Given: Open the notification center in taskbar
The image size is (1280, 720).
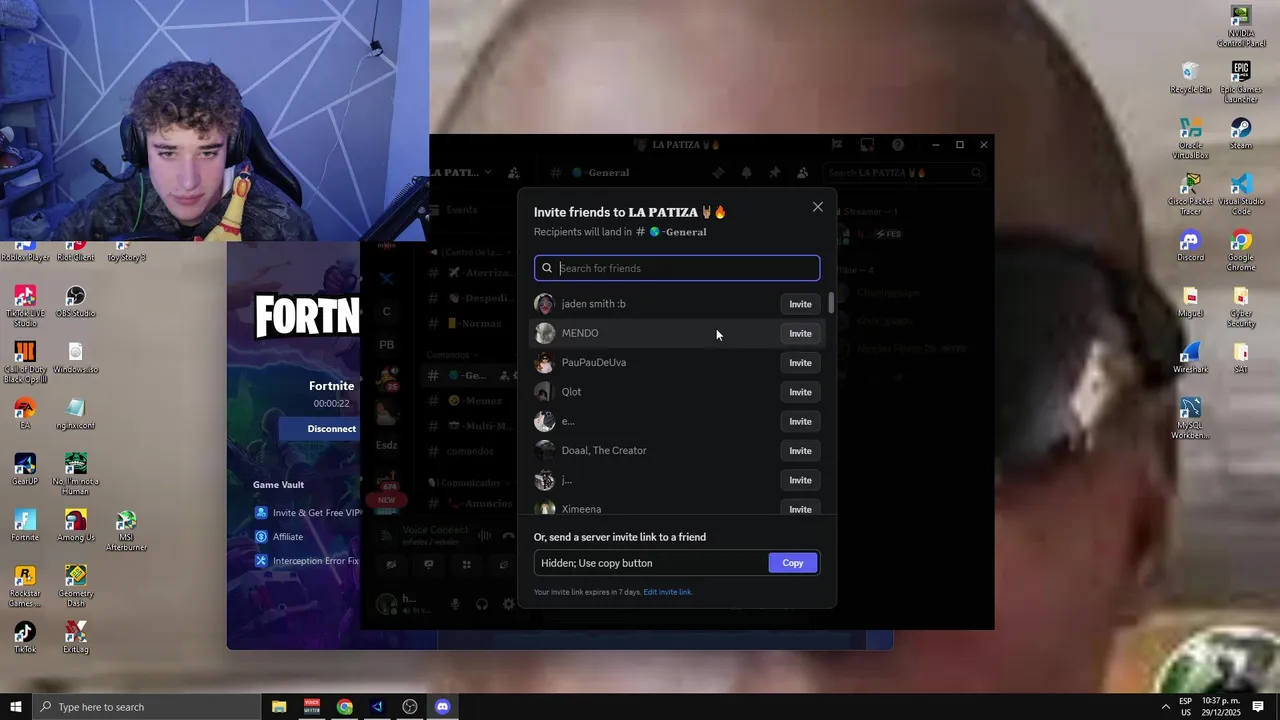Looking at the screenshot, I should pyautogui.click(x=1258, y=707).
